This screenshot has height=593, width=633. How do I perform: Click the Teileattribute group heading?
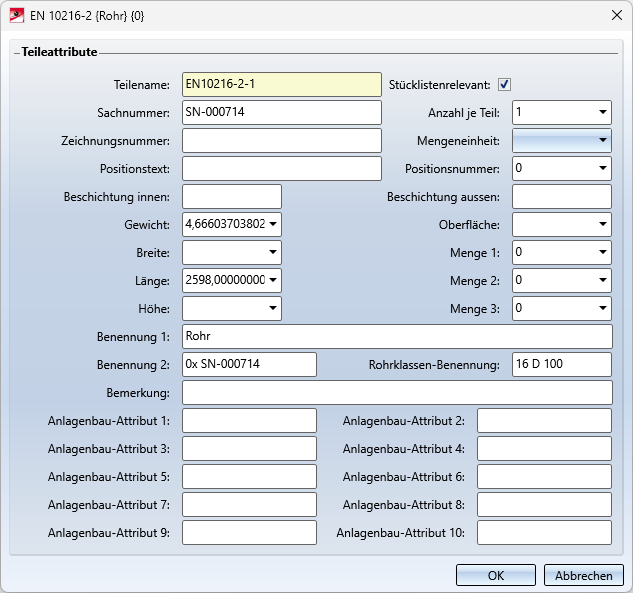(x=59, y=52)
